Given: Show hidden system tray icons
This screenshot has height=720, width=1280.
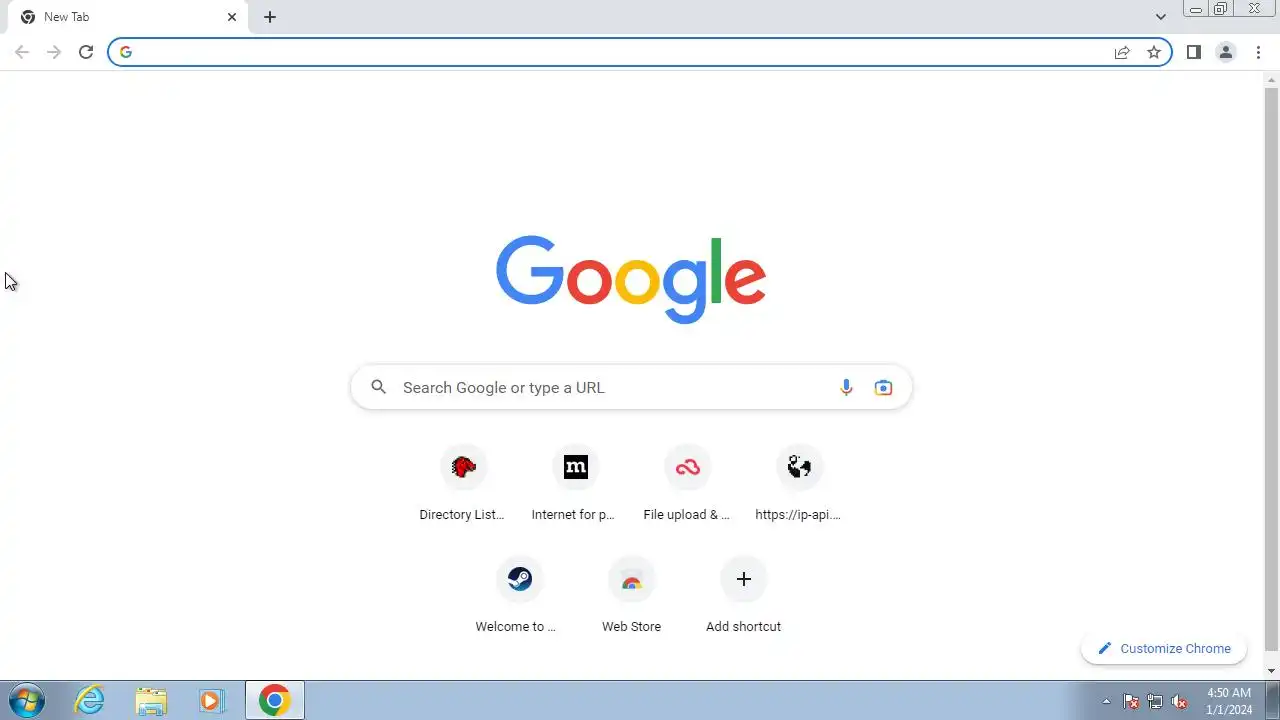Looking at the screenshot, I should click(x=1106, y=701).
